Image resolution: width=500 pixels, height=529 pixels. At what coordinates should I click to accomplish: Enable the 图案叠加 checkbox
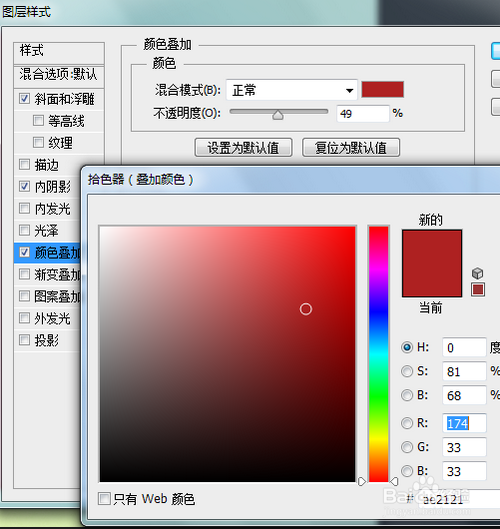click(24, 296)
